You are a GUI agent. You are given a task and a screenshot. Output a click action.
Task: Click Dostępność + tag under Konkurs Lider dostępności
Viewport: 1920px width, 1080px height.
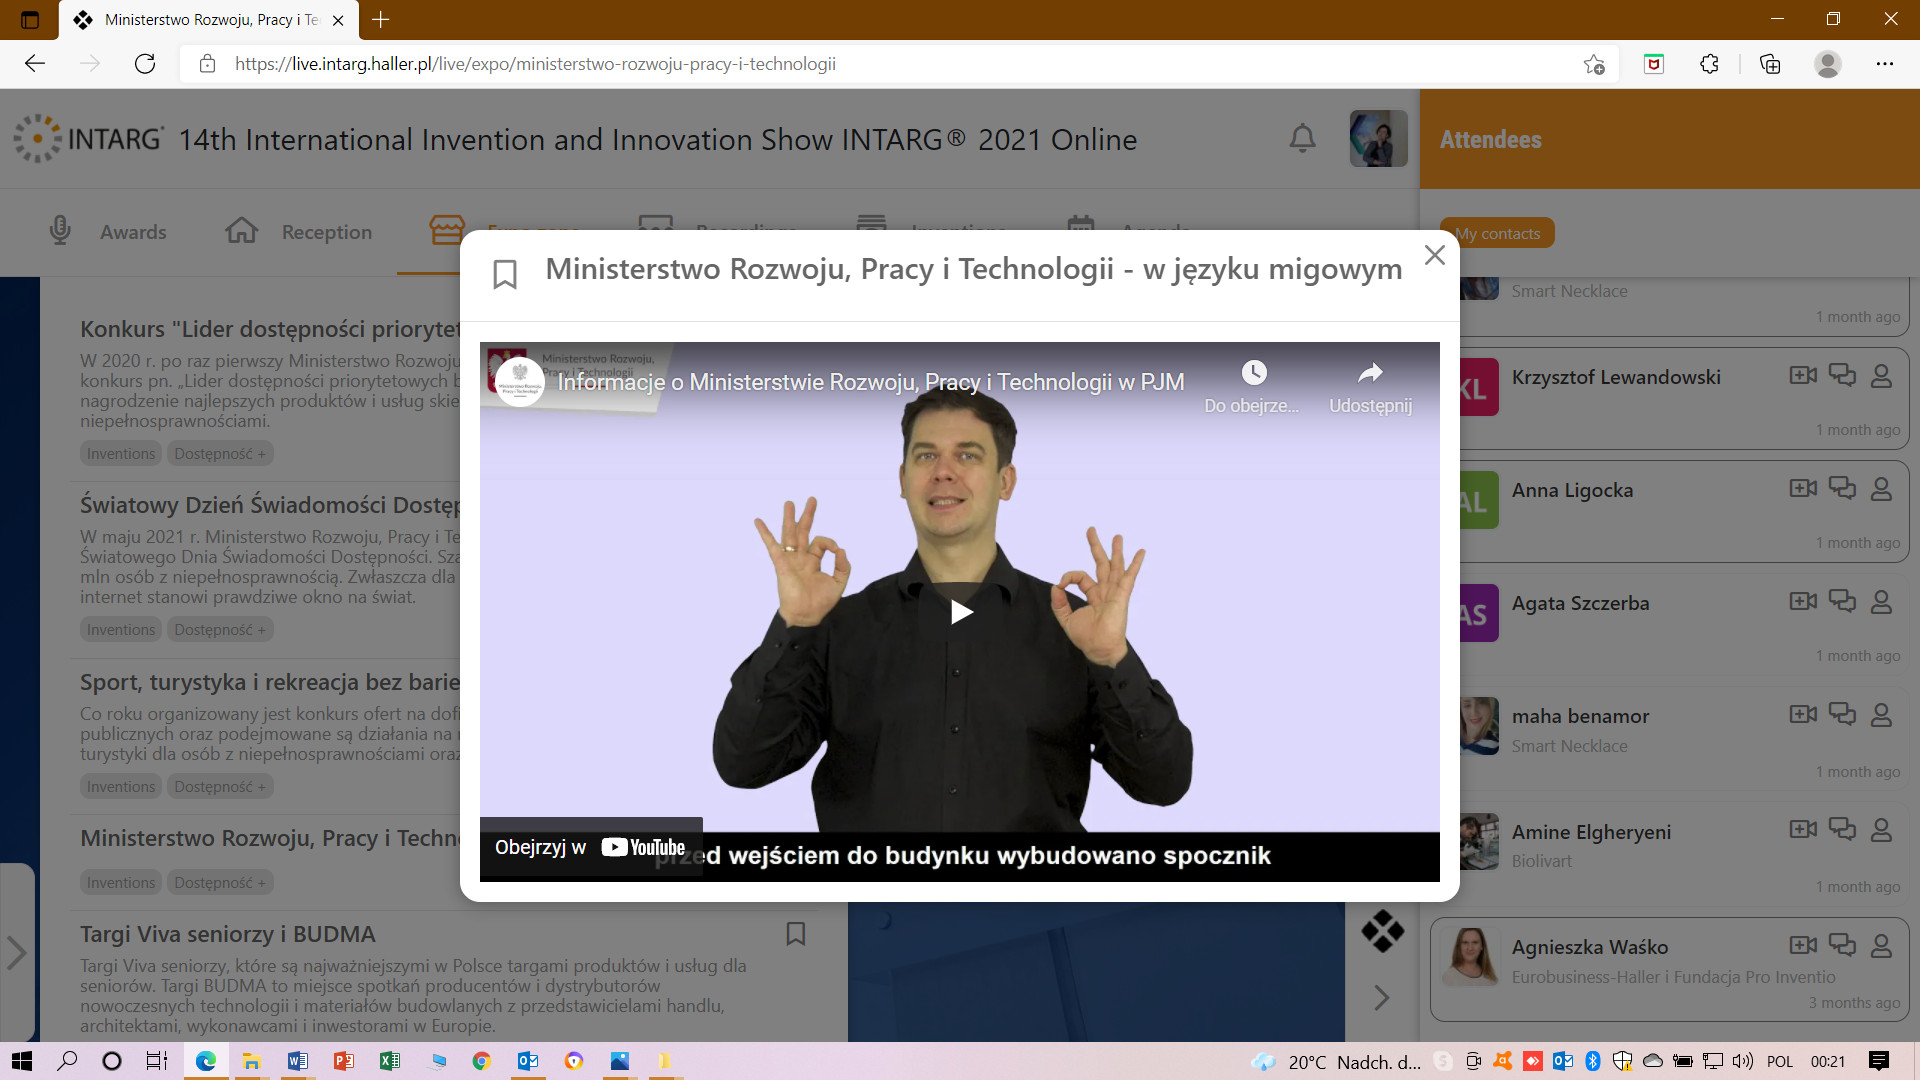coord(220,454)
